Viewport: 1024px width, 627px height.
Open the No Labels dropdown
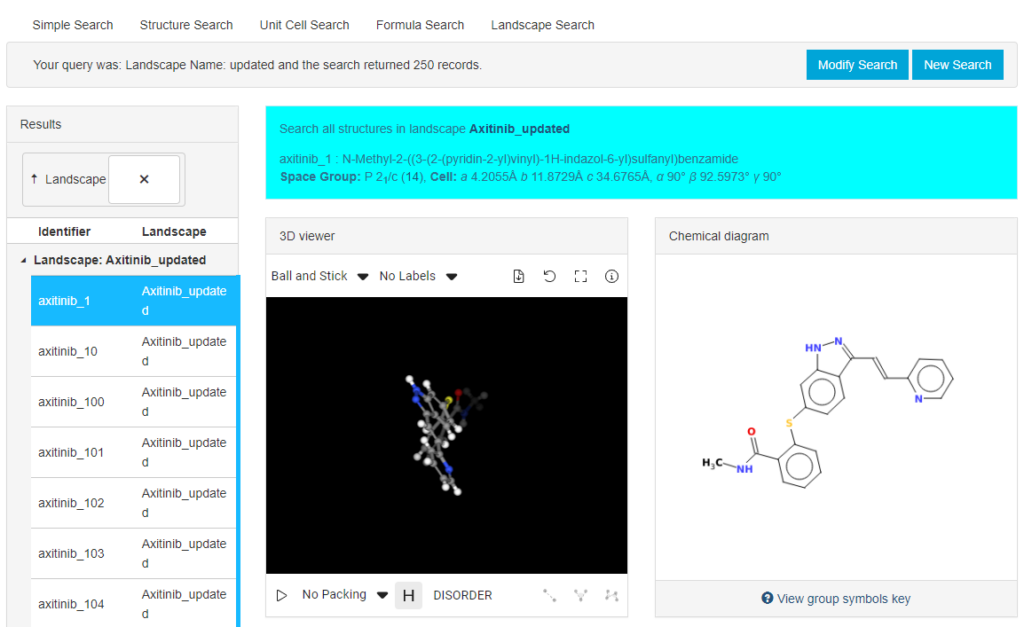click(x=417, y=277)
